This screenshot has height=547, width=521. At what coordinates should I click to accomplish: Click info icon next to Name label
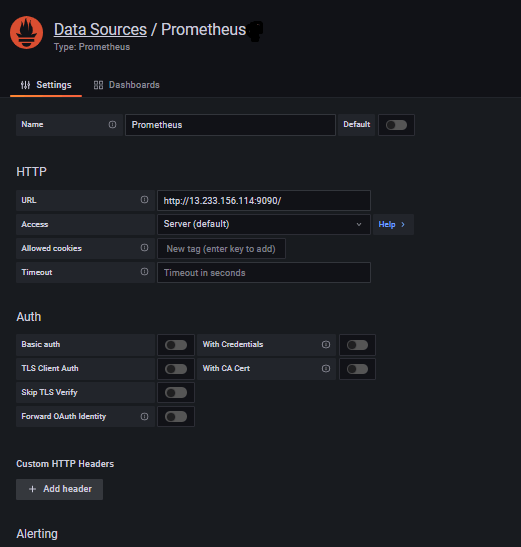coord(112,125)
